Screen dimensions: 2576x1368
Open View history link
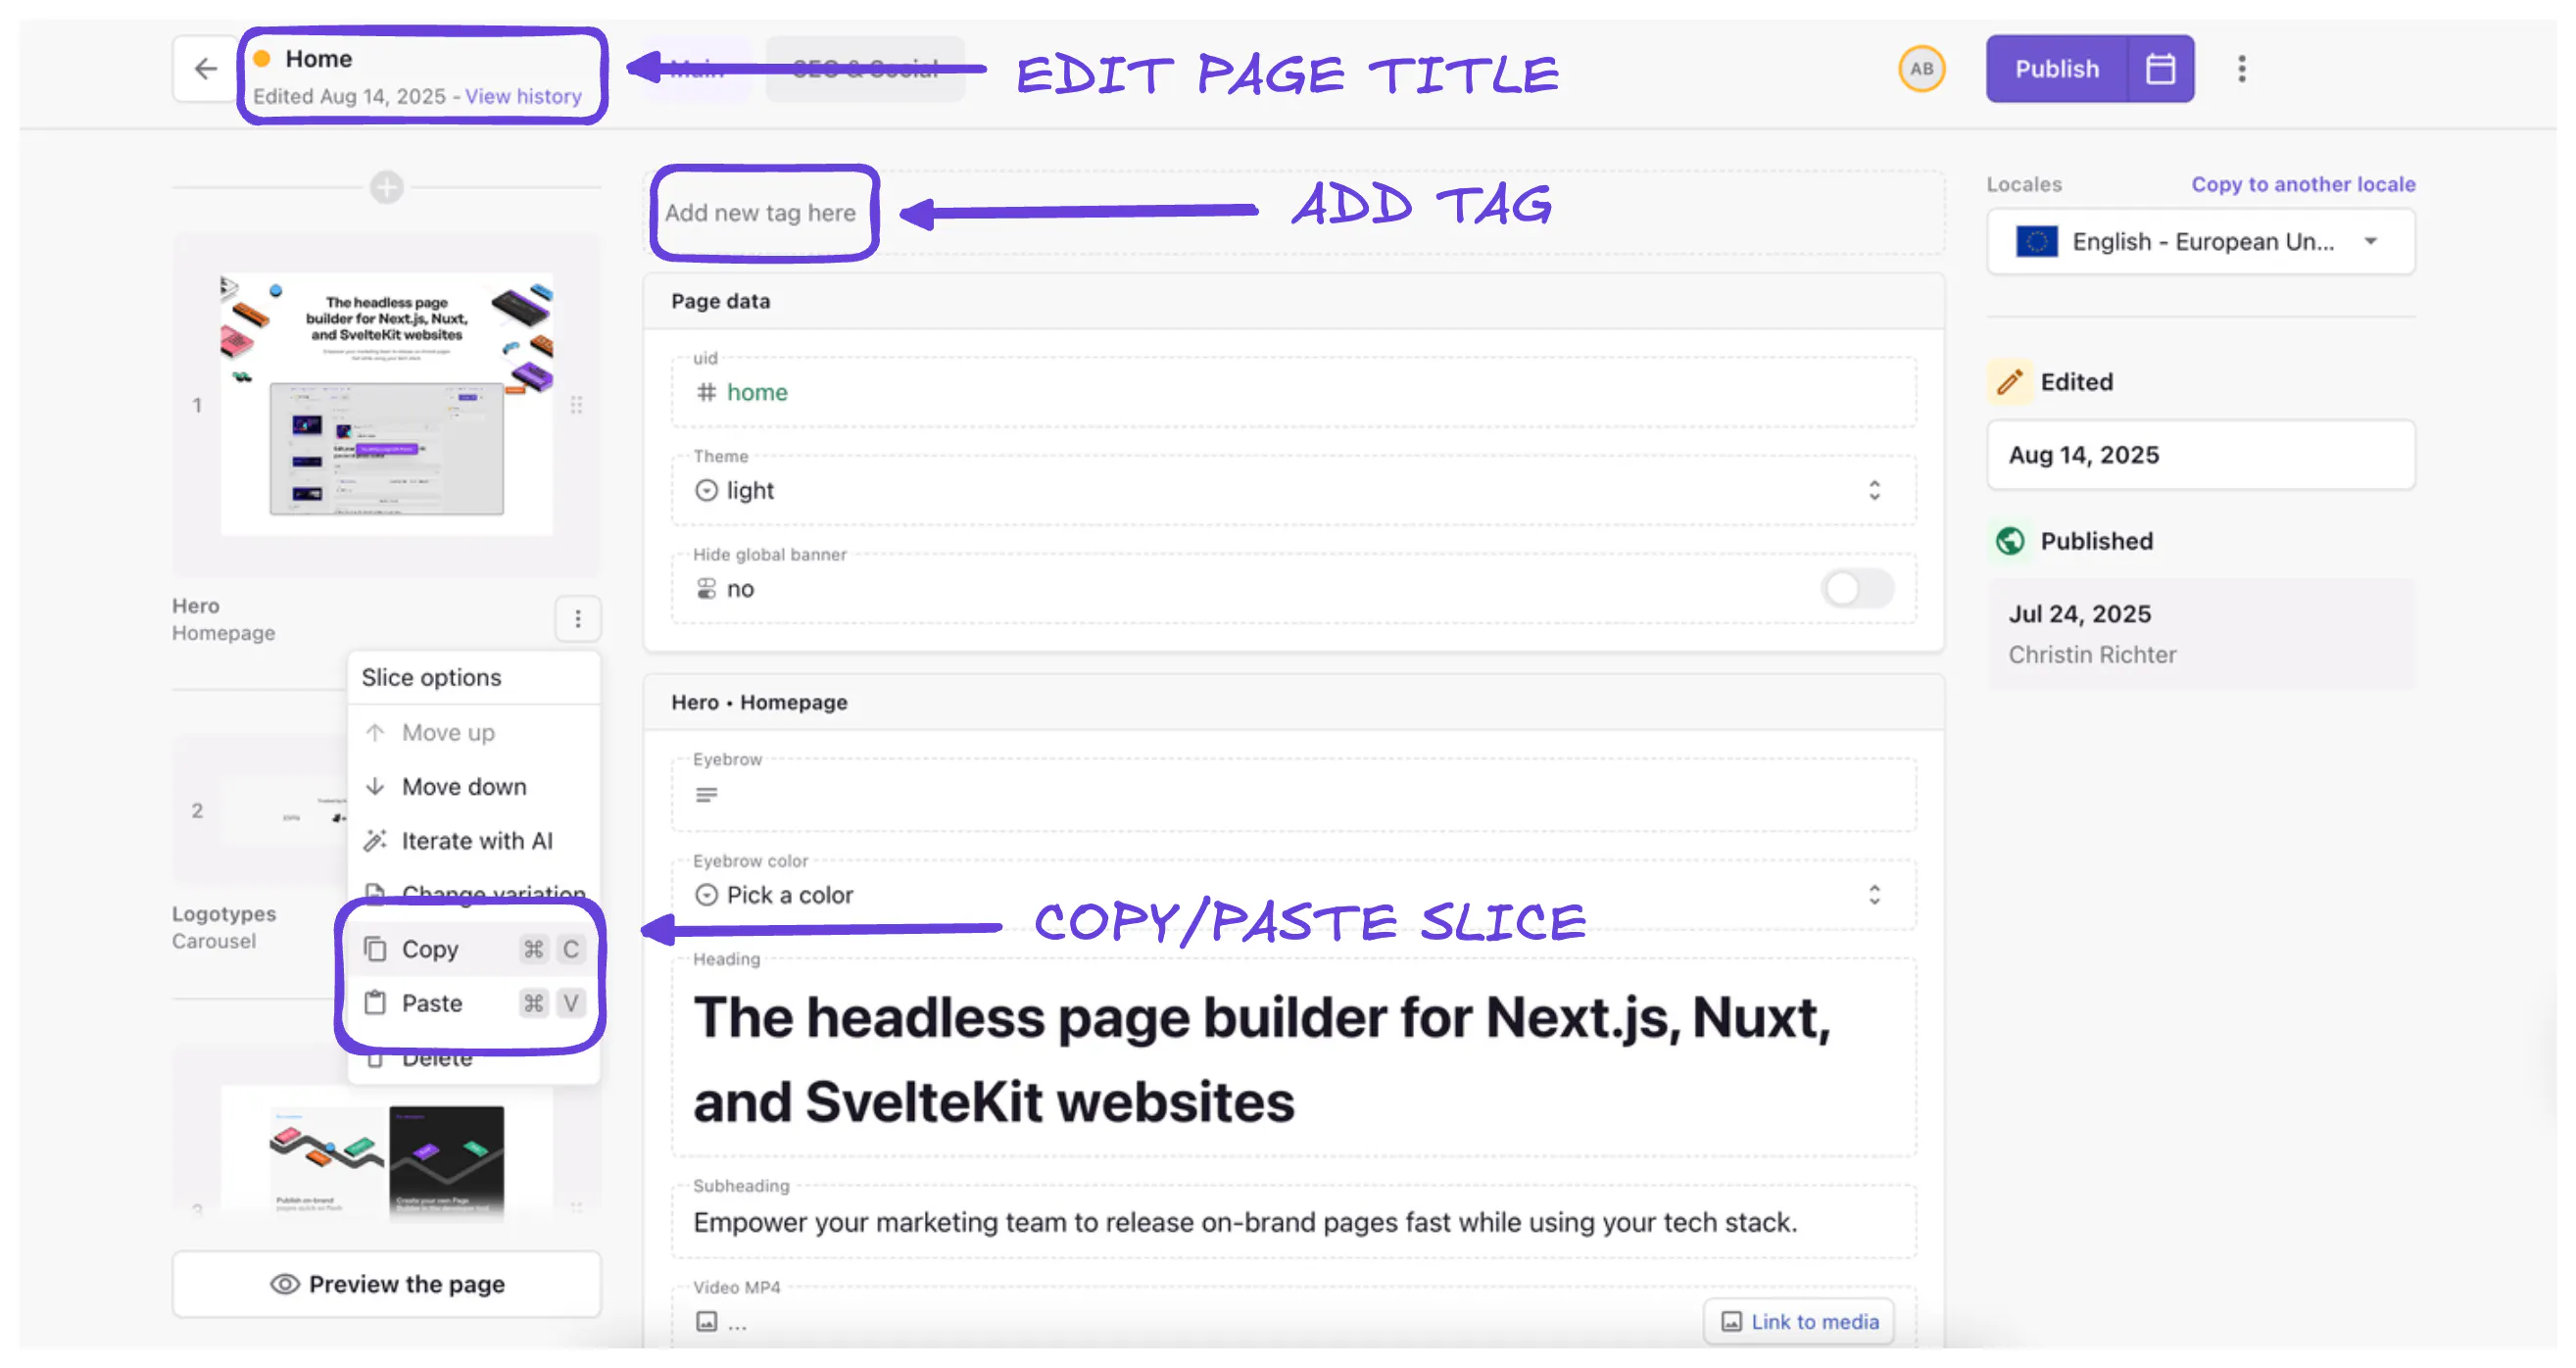click(523, 96)
